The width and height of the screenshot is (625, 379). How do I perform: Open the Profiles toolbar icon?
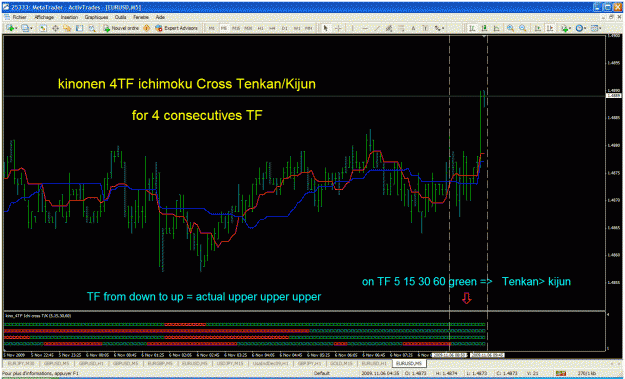pyautogui.click(x=25, y=28)
